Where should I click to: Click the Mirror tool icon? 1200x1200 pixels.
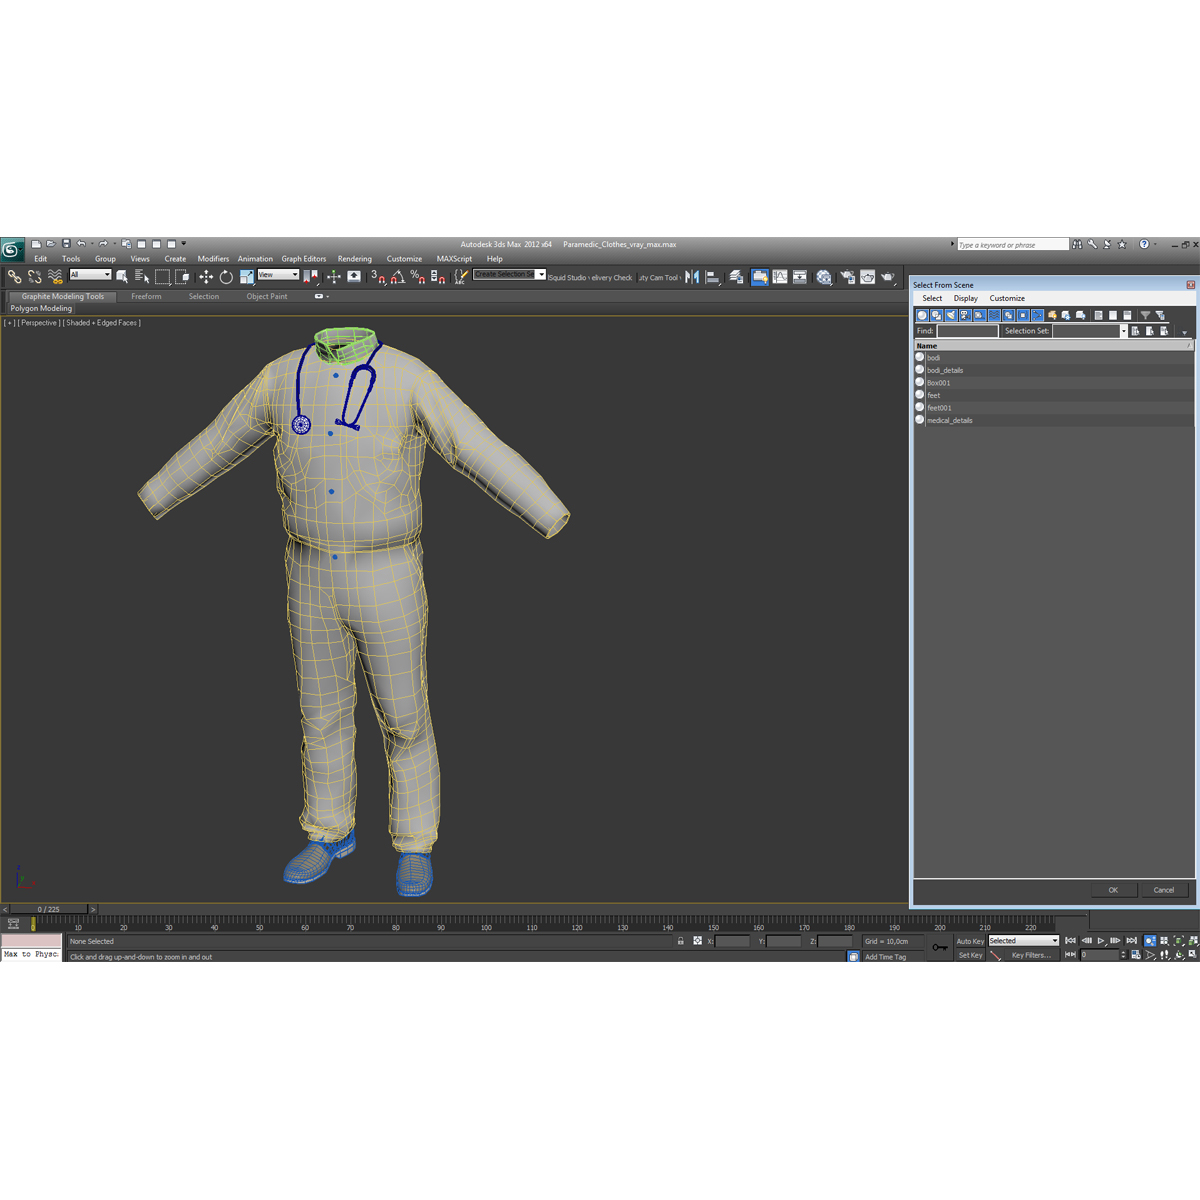692,277
